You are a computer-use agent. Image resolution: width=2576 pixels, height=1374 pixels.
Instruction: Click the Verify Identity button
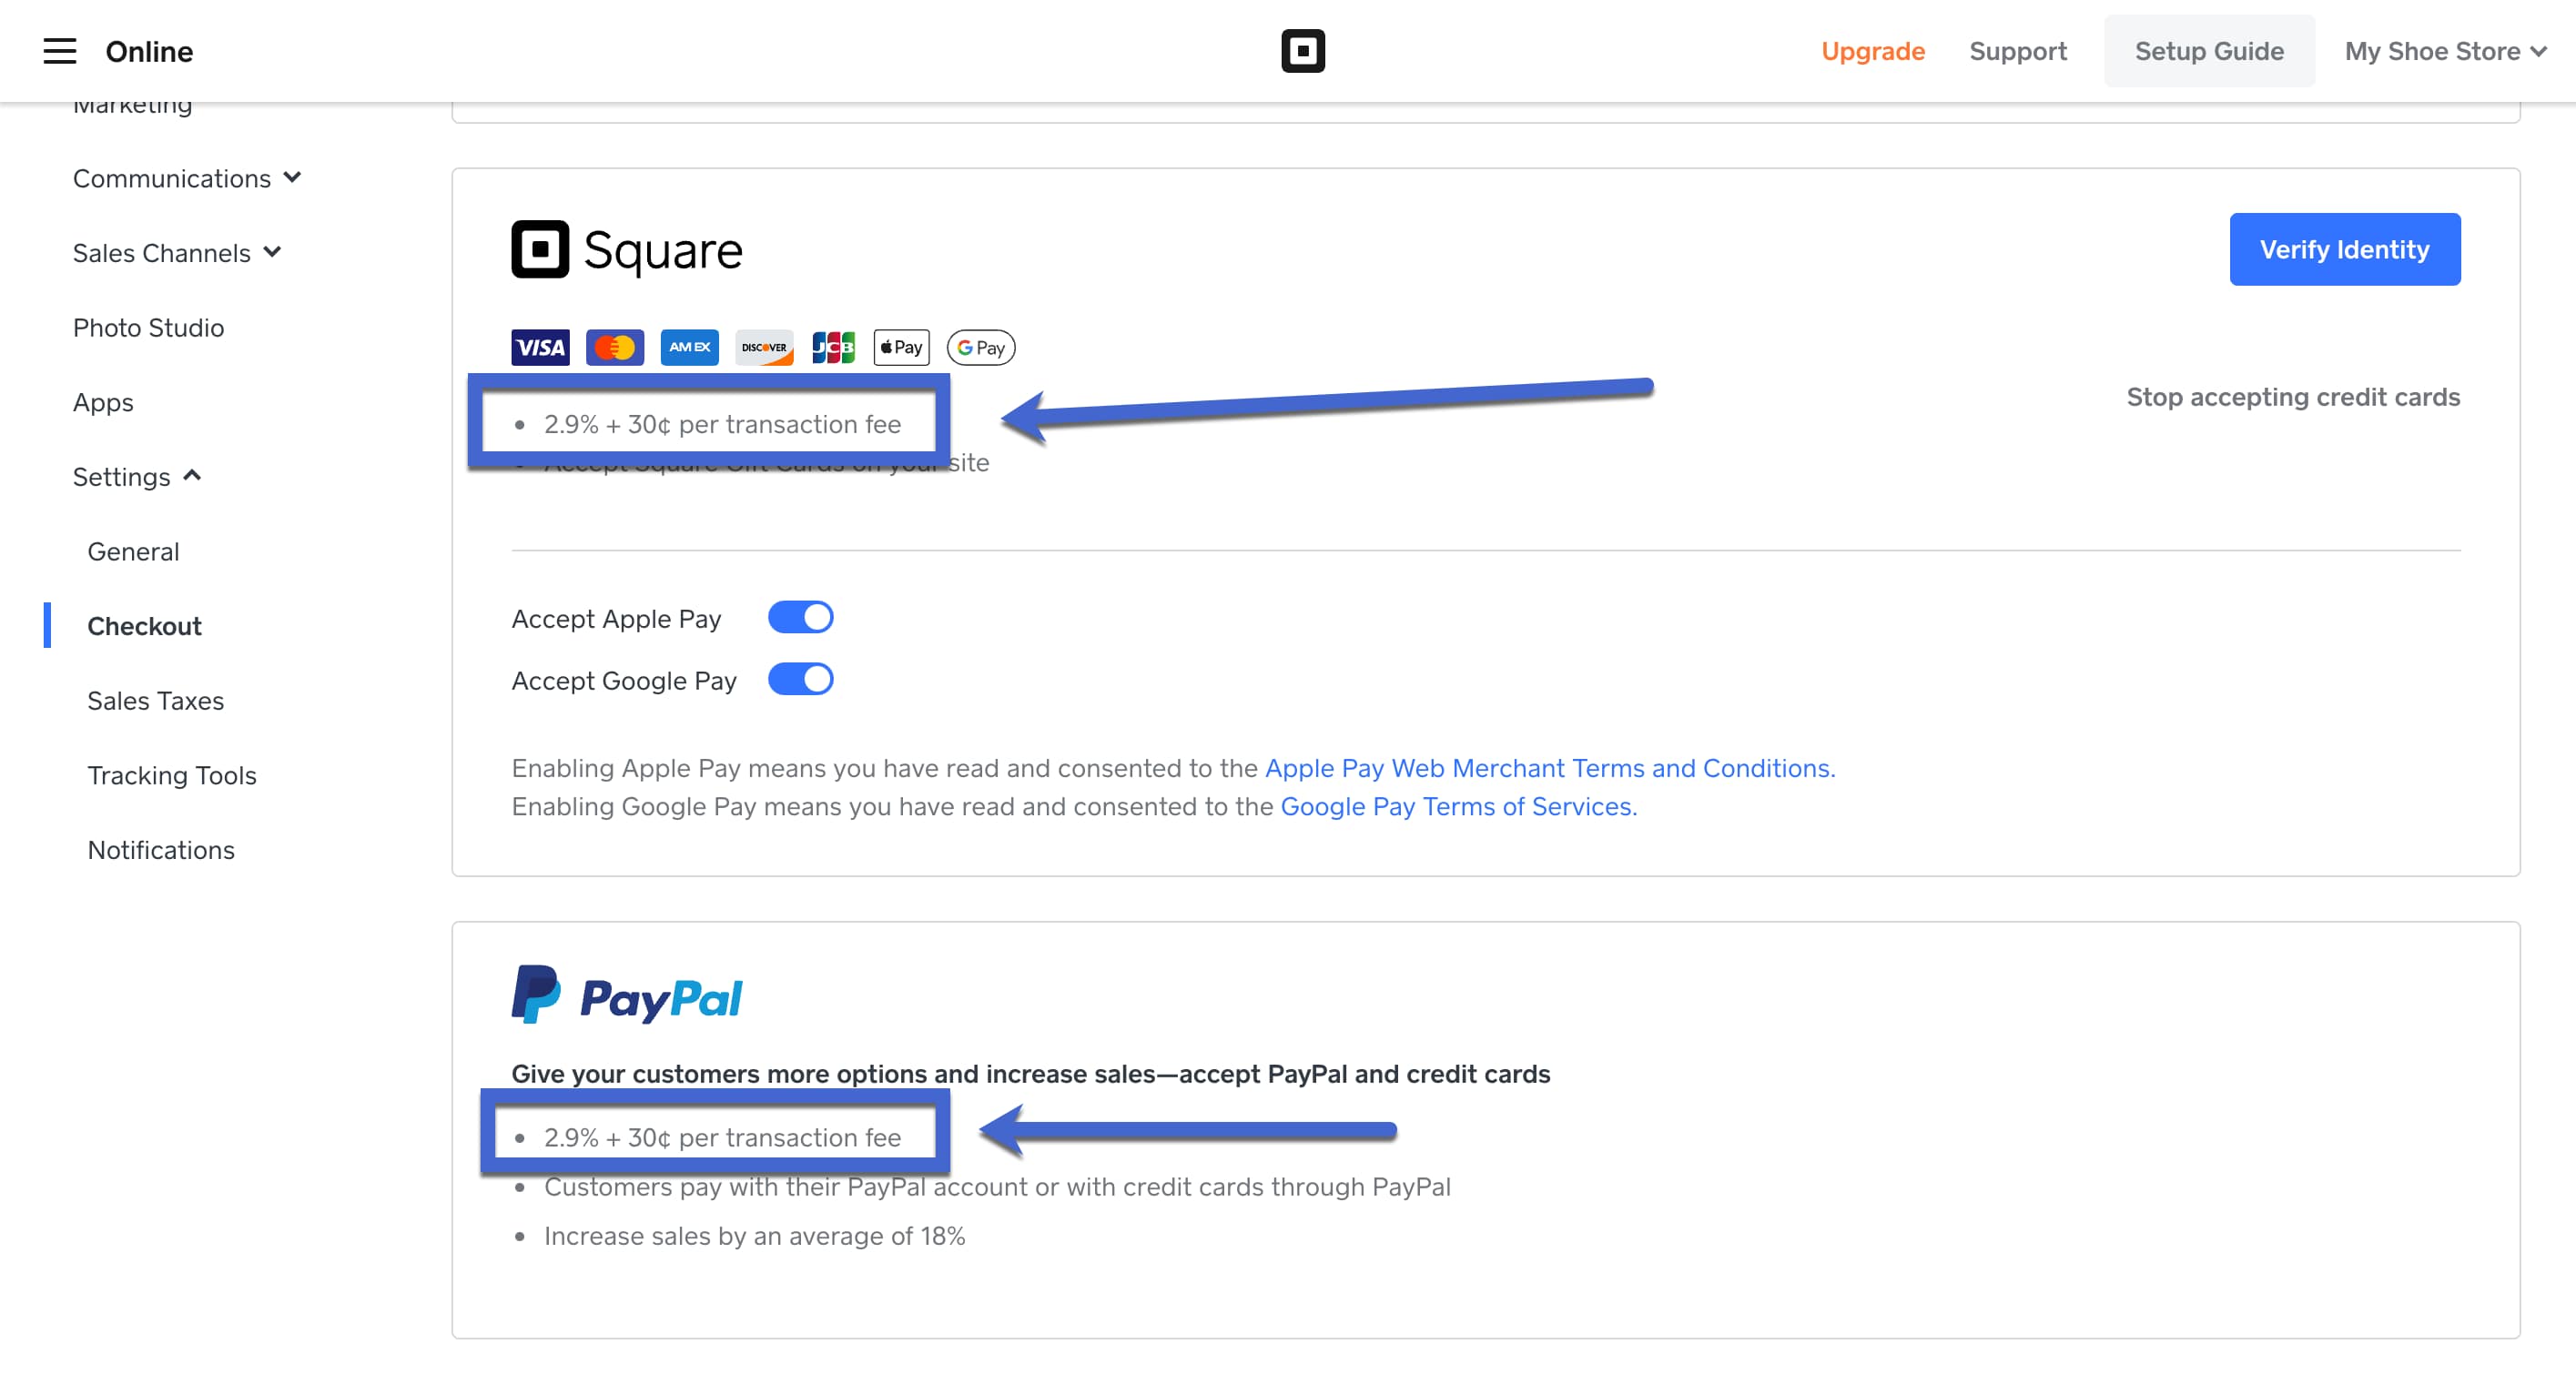pyautogui.click(x=2344, y=249)
